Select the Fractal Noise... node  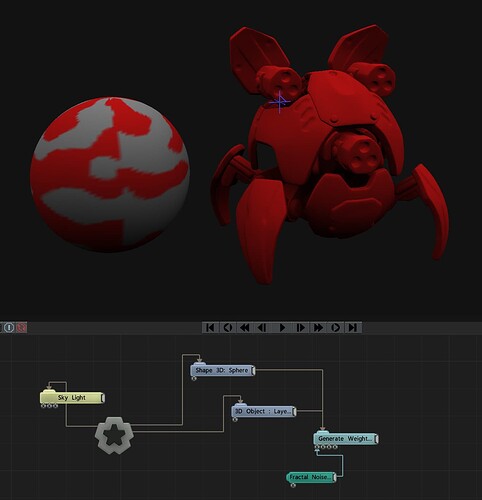click(311, 477)
